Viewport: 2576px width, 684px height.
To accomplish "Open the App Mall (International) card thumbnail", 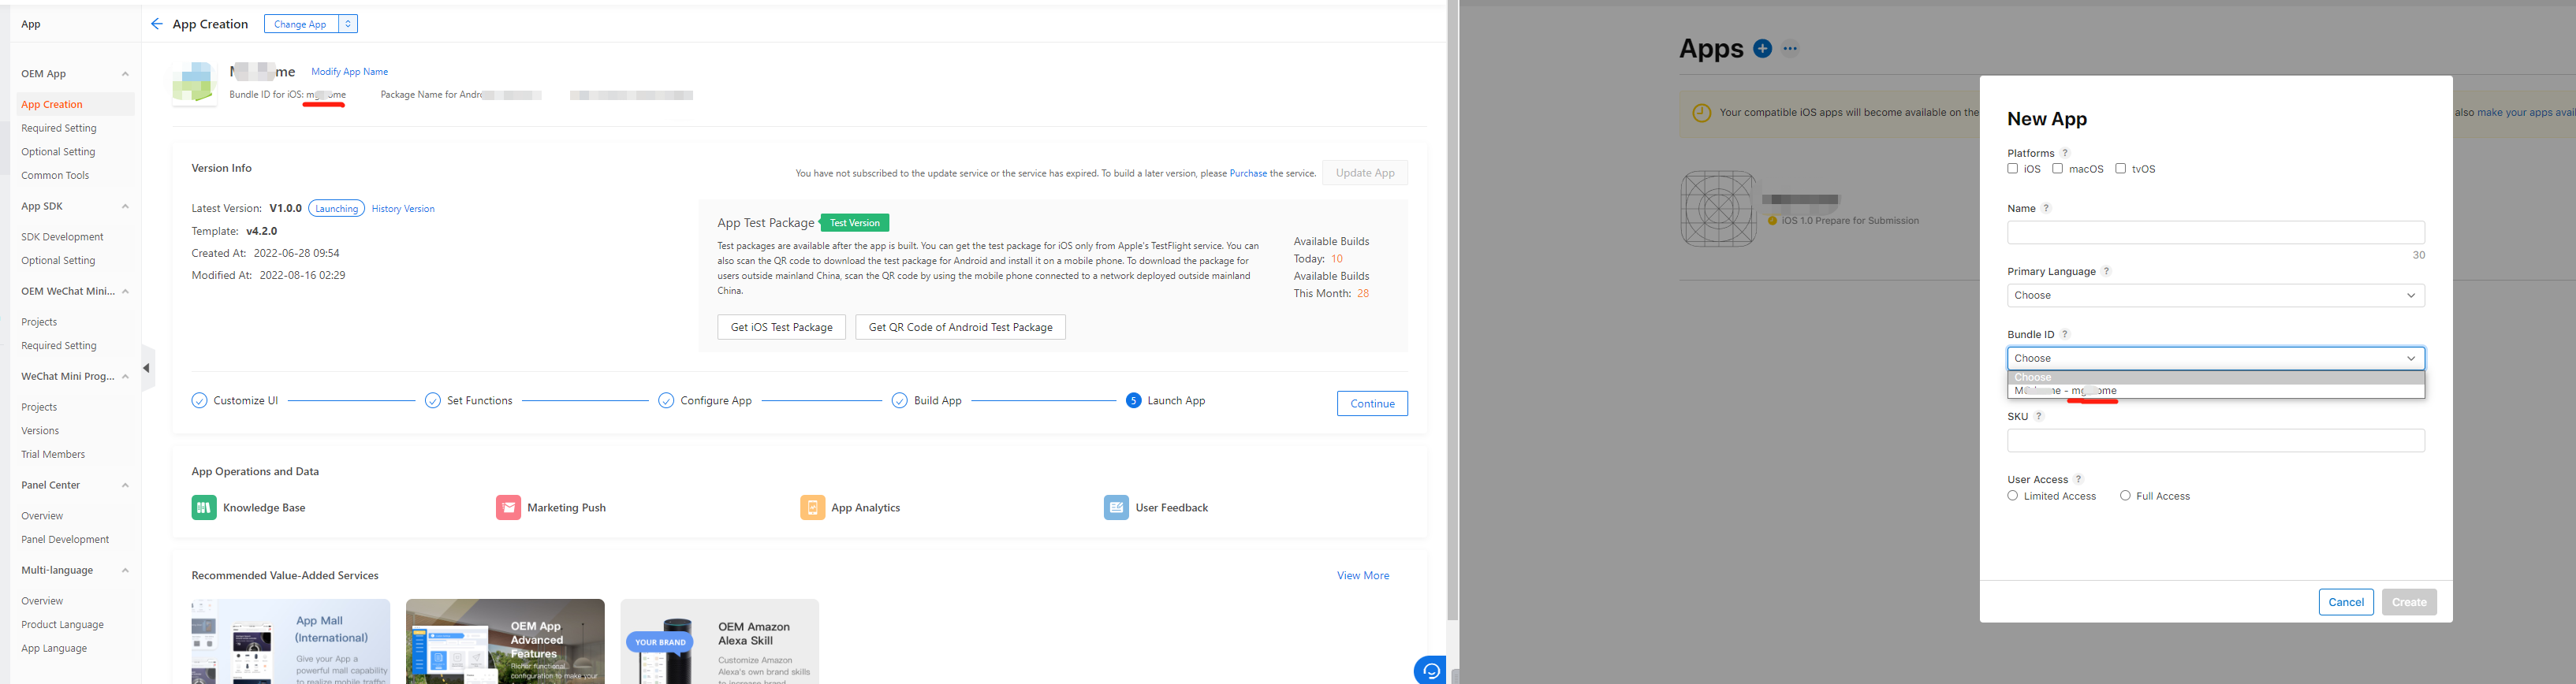I will pos(290,642).
